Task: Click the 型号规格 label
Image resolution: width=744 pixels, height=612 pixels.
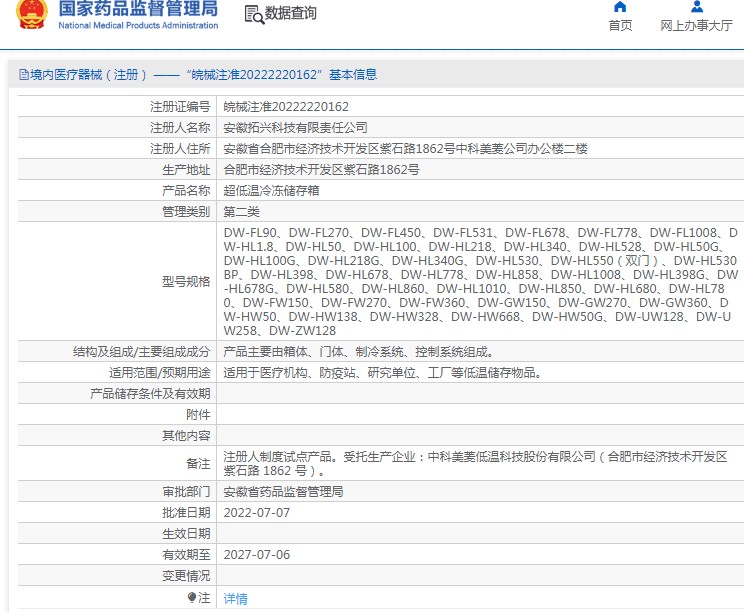Action: click(186, 281)
